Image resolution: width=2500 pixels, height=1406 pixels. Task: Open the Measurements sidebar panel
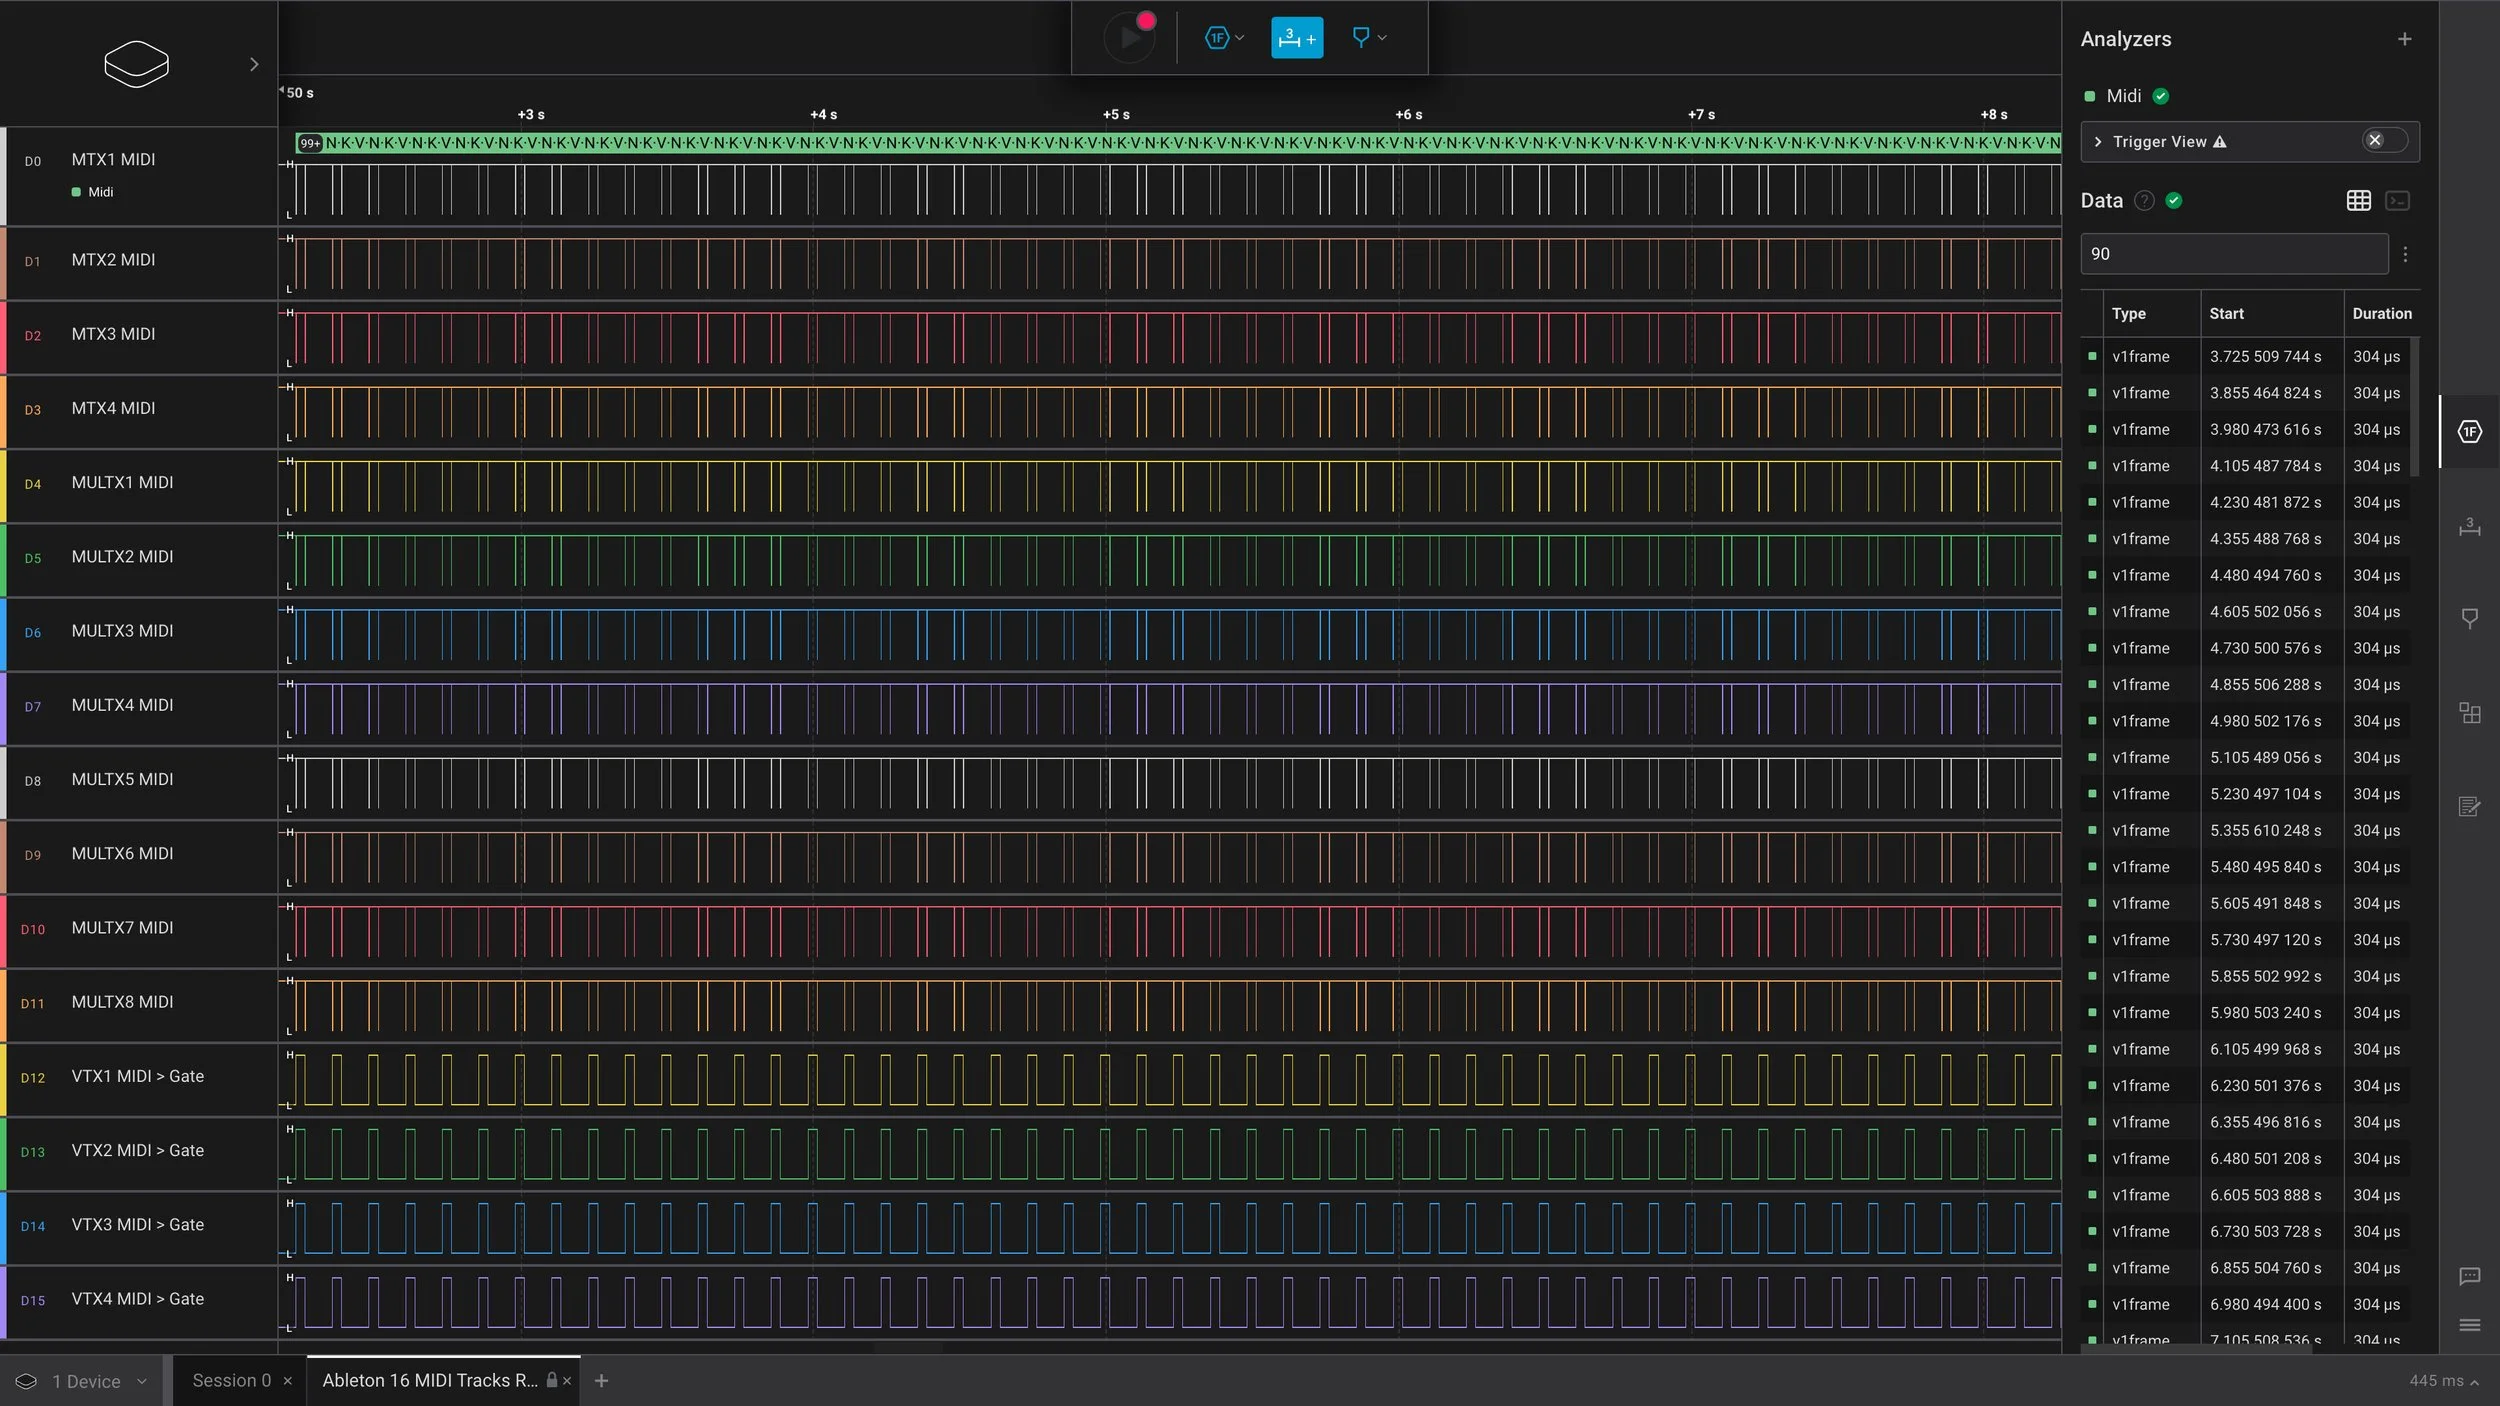pos(2469,527)
